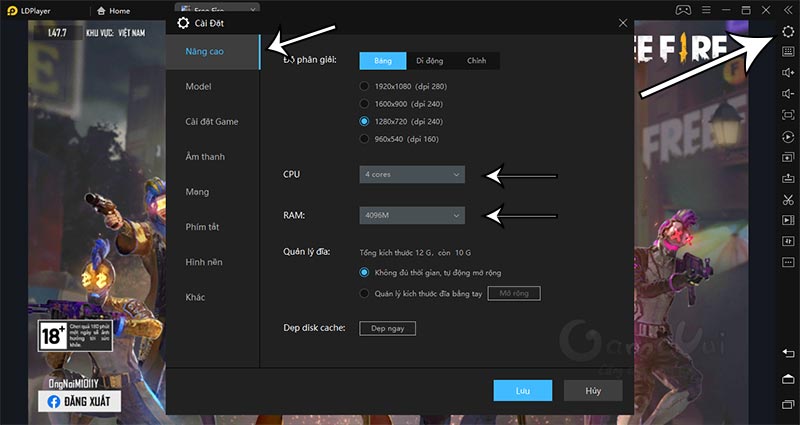Toggle fullscreen icon in sidebar

pos(788,115)
